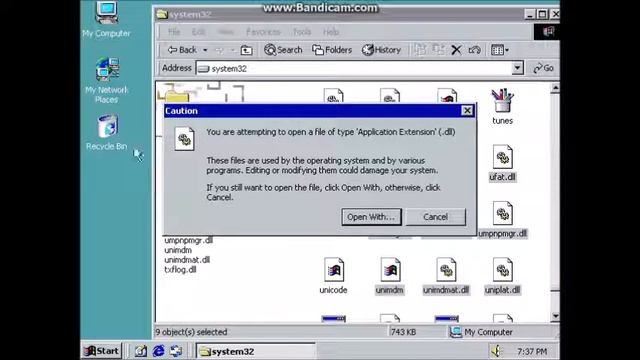
Task: Click the Forward toolbar arrow
Action: click(x=220, y=50)
